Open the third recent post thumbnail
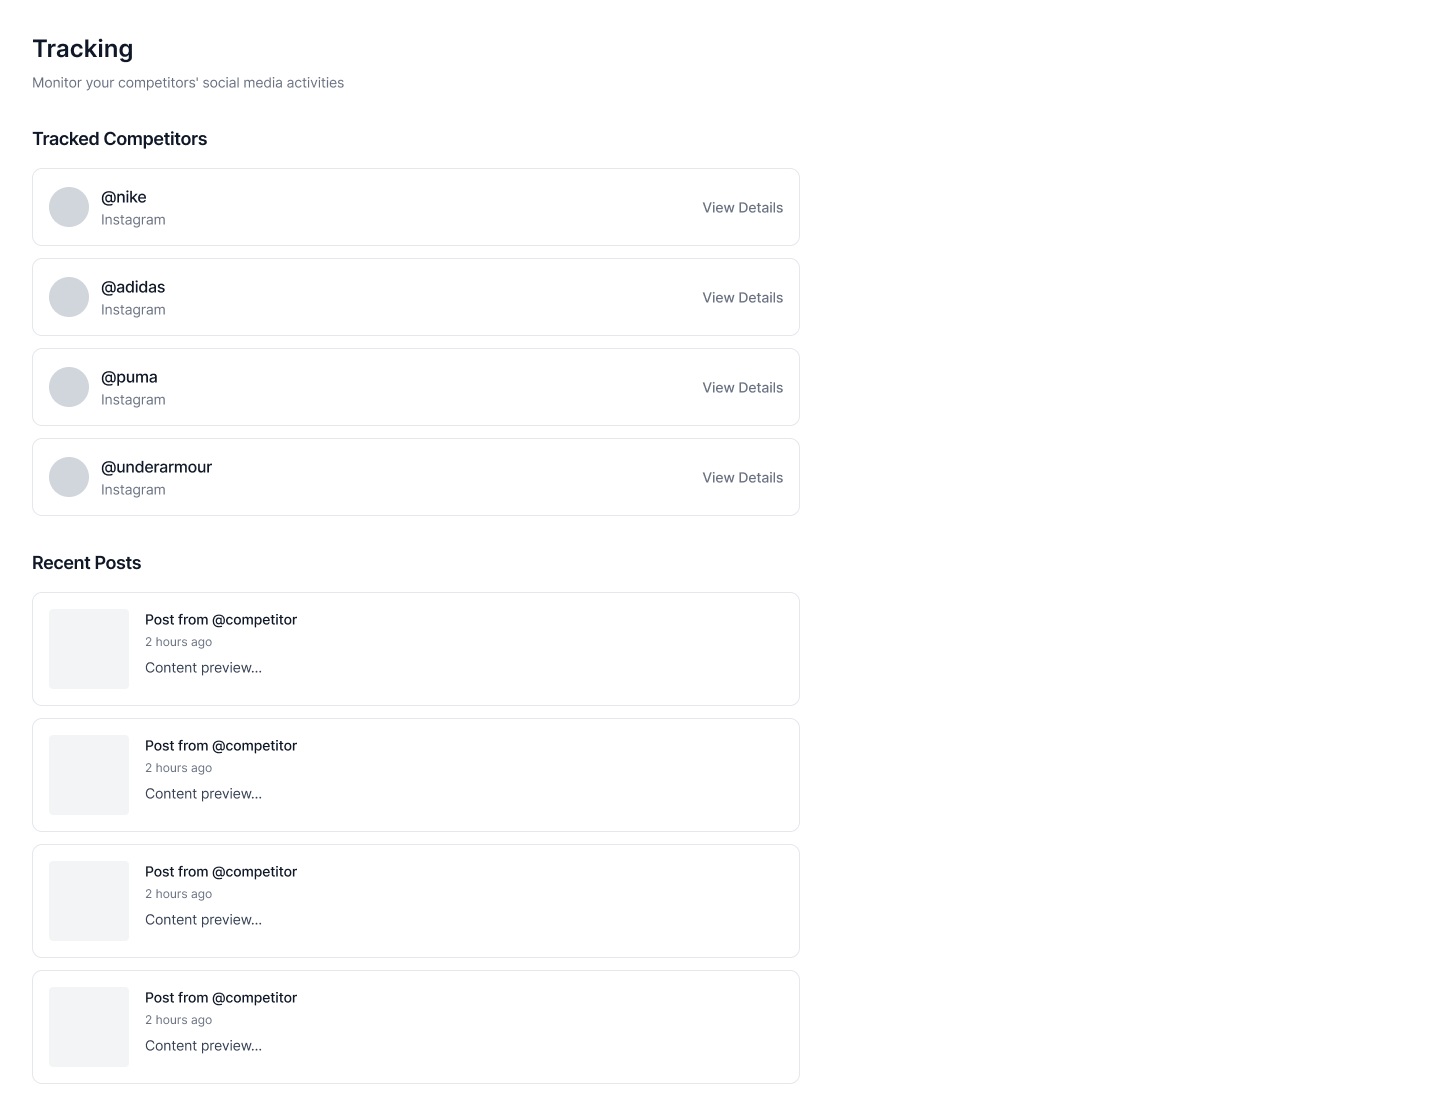The height and width of the screenshot is (1116, 1429). 89,901
